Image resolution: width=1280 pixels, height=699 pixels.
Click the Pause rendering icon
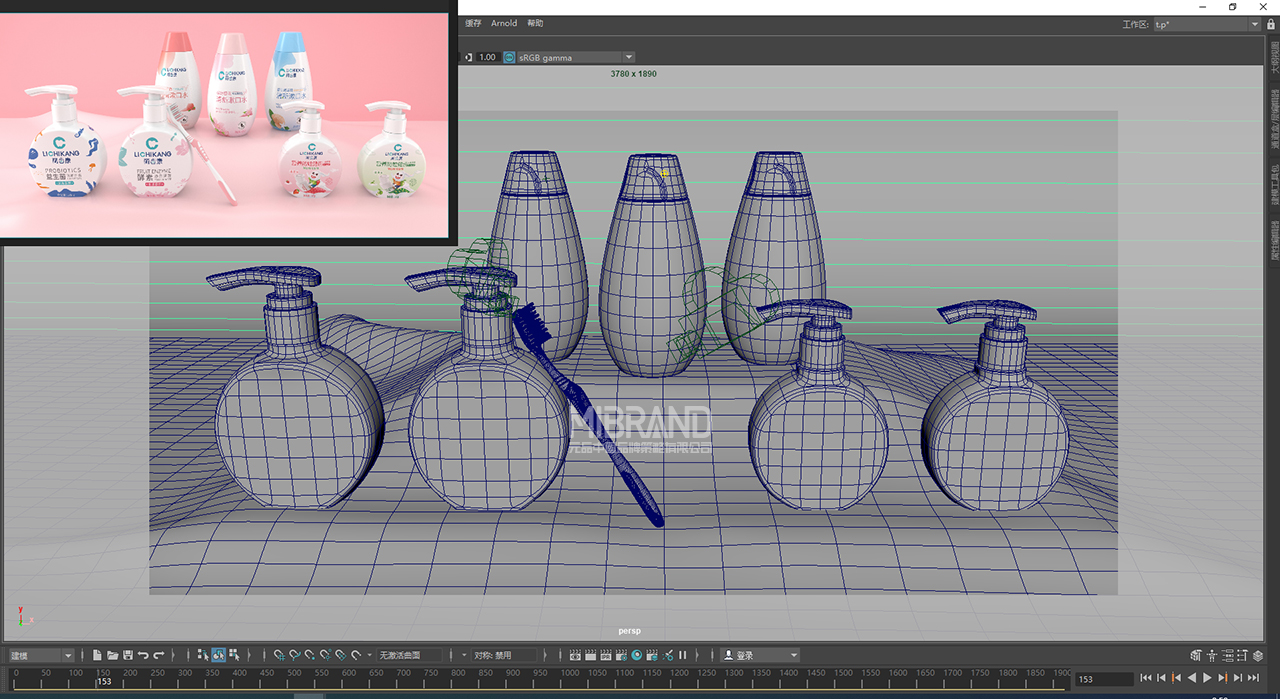point(683,655)
